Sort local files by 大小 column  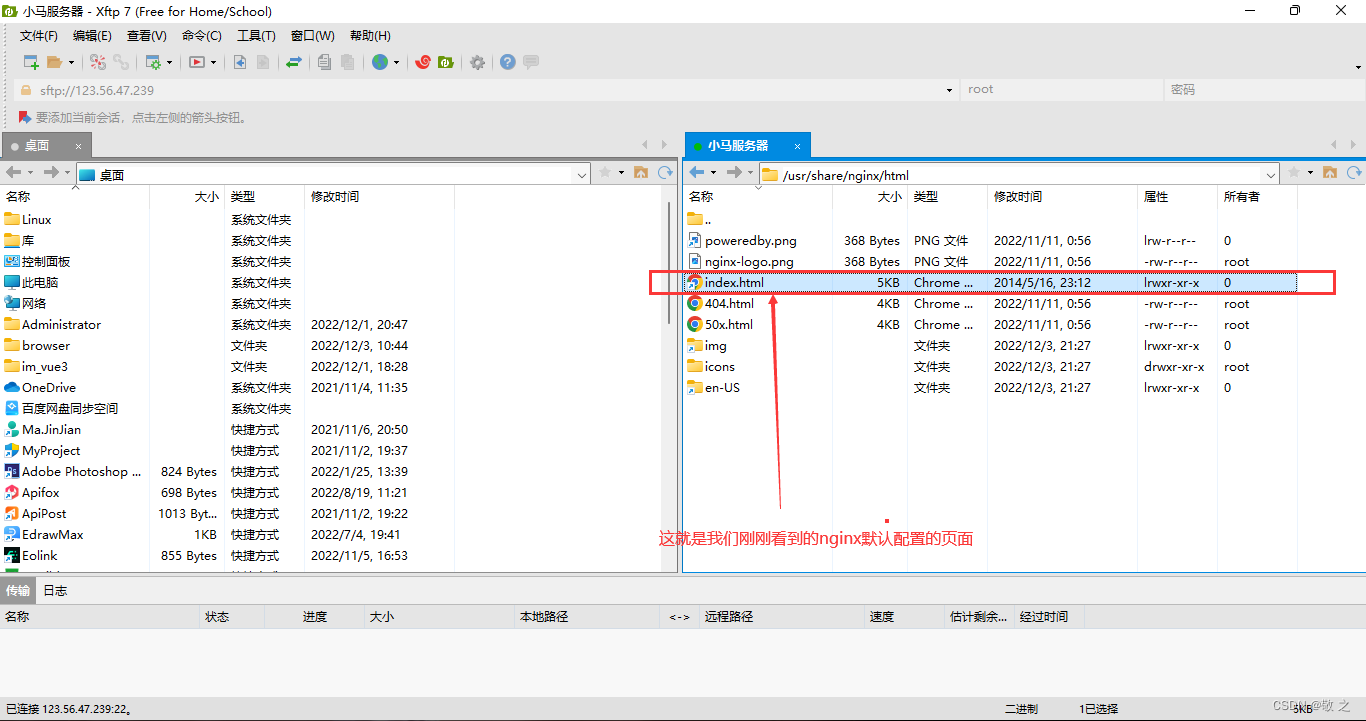coord(187,197)
